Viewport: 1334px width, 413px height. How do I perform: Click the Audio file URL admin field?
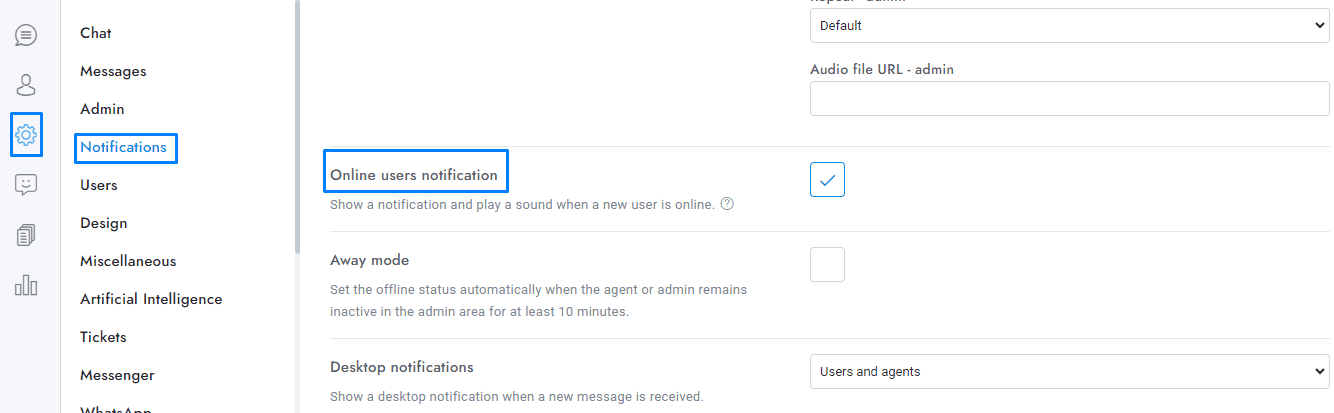pos(1069,99)
